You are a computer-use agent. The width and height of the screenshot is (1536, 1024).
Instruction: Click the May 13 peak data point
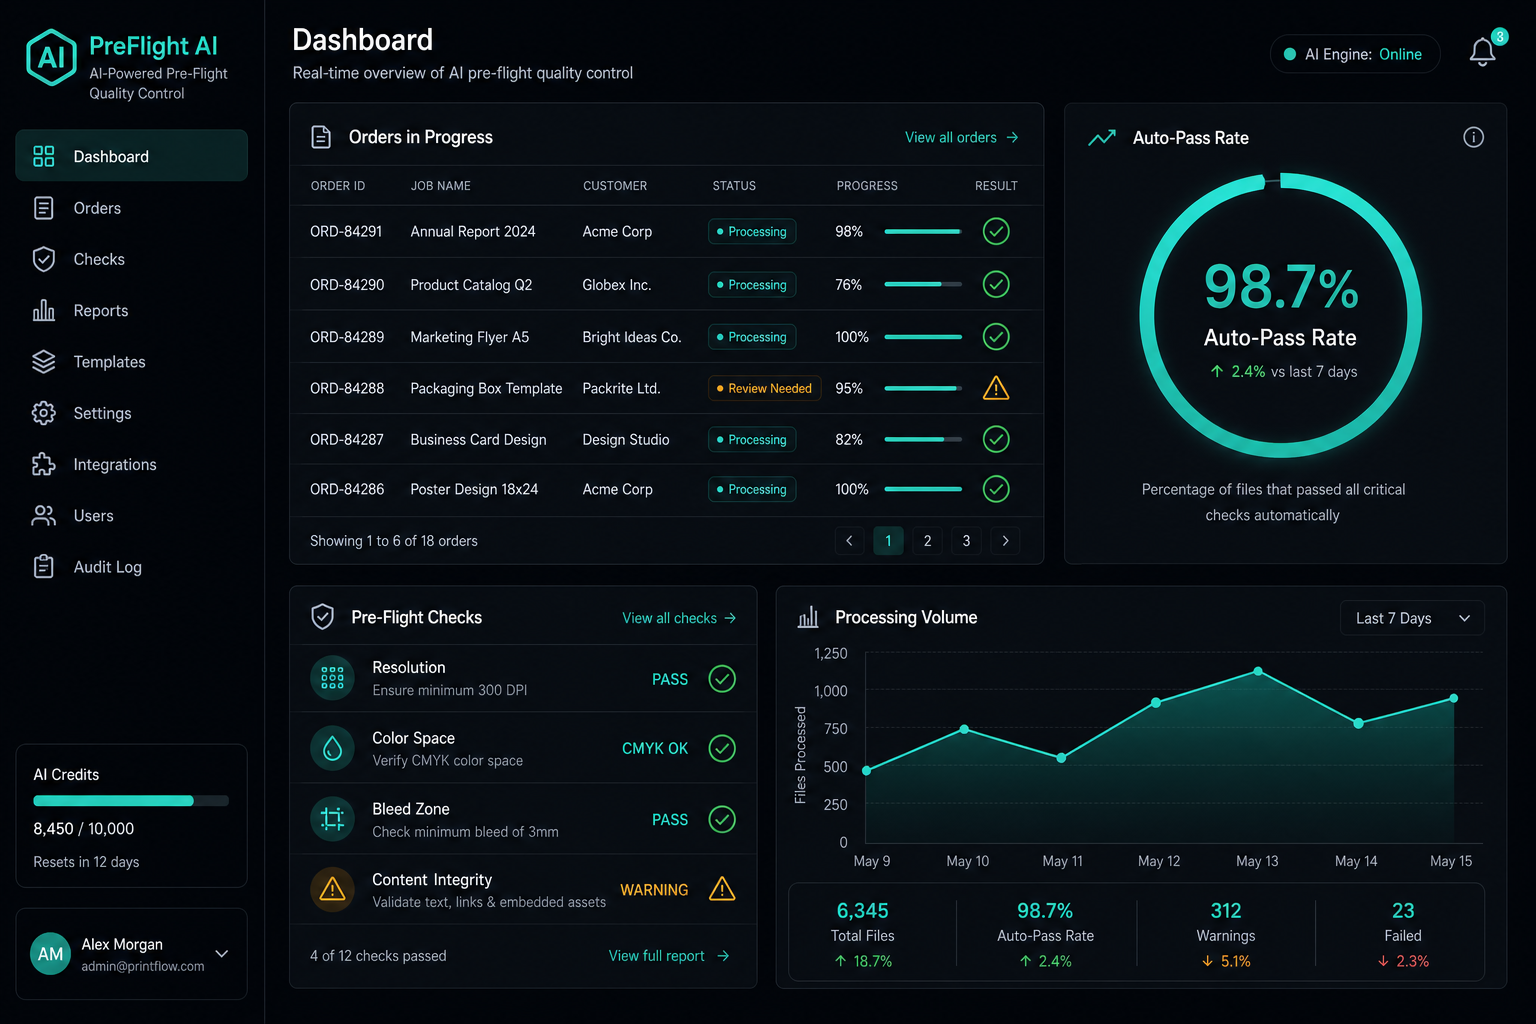[x=1258, y=671]
